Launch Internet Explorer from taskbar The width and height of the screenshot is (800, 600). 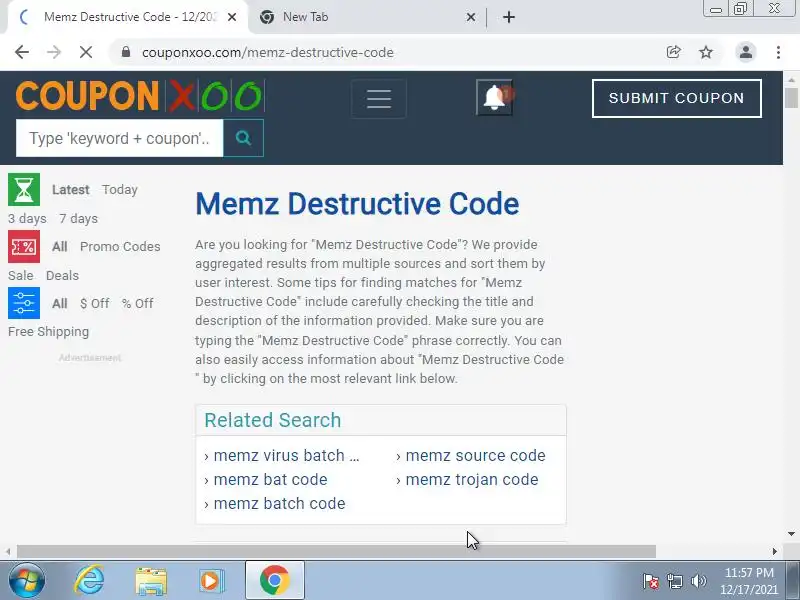pyautogui.click(x=89, y=580)
